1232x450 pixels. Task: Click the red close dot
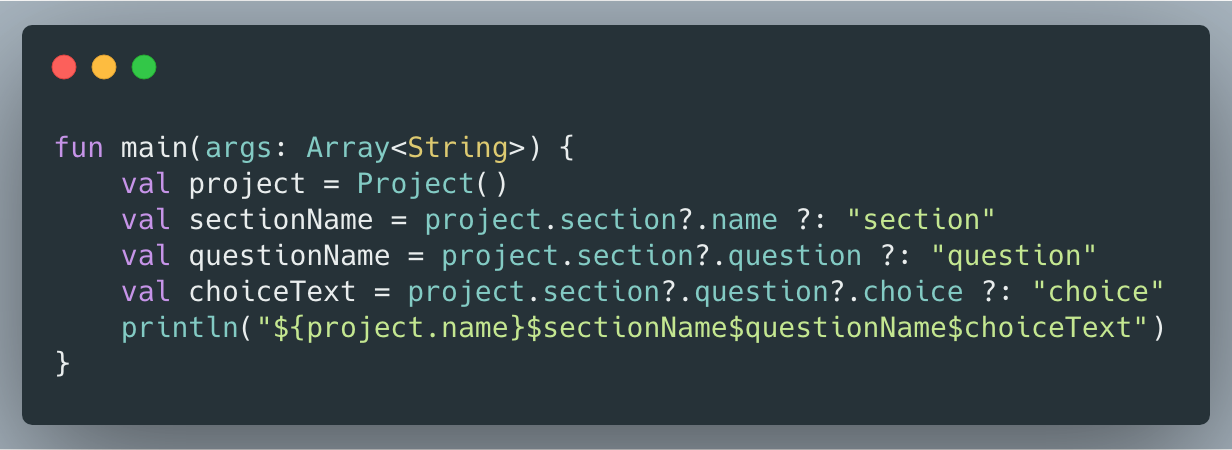[64, 67]
